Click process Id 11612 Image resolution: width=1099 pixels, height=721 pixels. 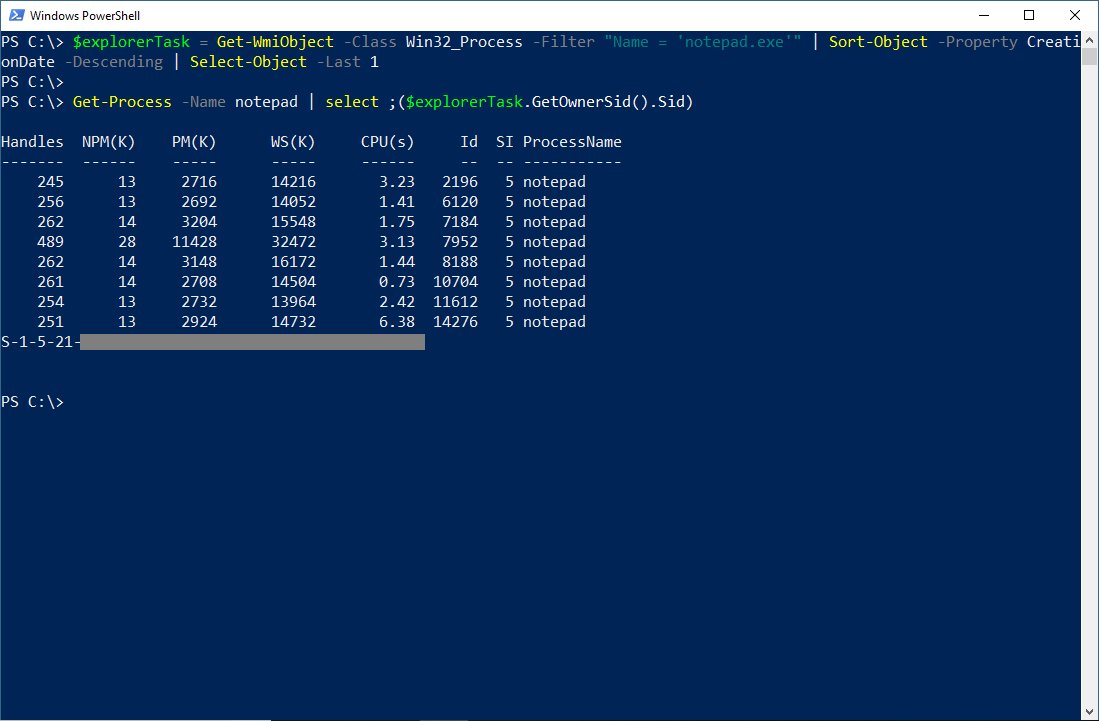point(456,302)
